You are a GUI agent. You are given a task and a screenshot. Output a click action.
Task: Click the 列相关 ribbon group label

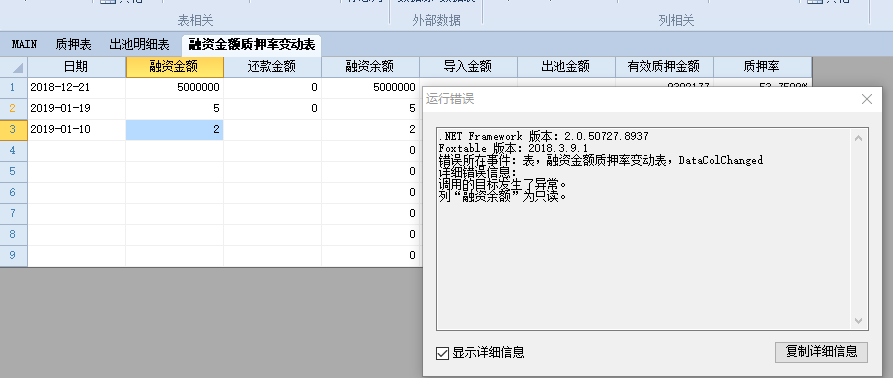tap(676, 20)
